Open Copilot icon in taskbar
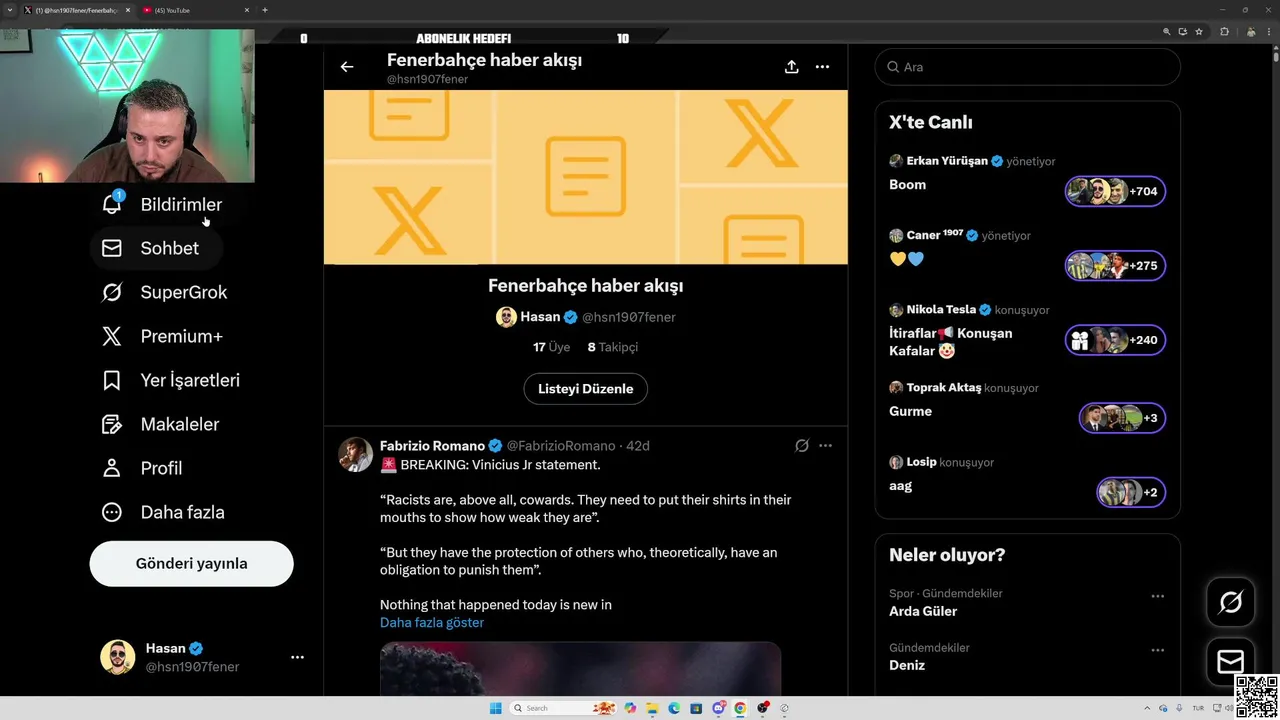Screen dimensions: 1280x720 pos(630,708)
